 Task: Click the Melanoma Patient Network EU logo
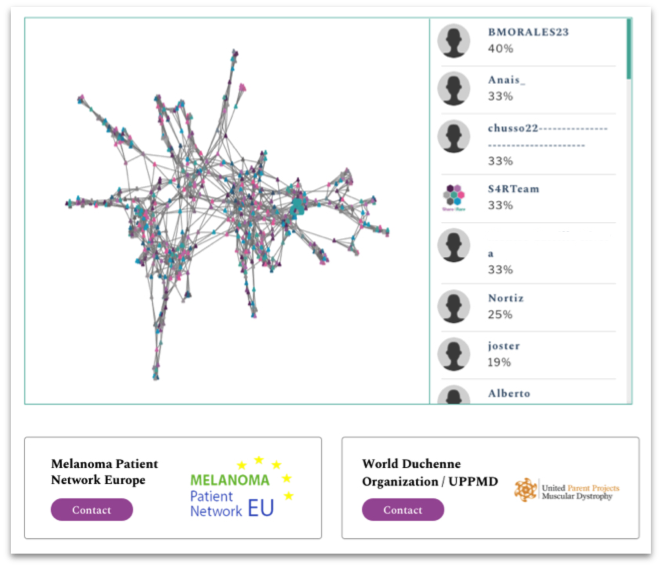pyautogui.click(x=244, y=488)
